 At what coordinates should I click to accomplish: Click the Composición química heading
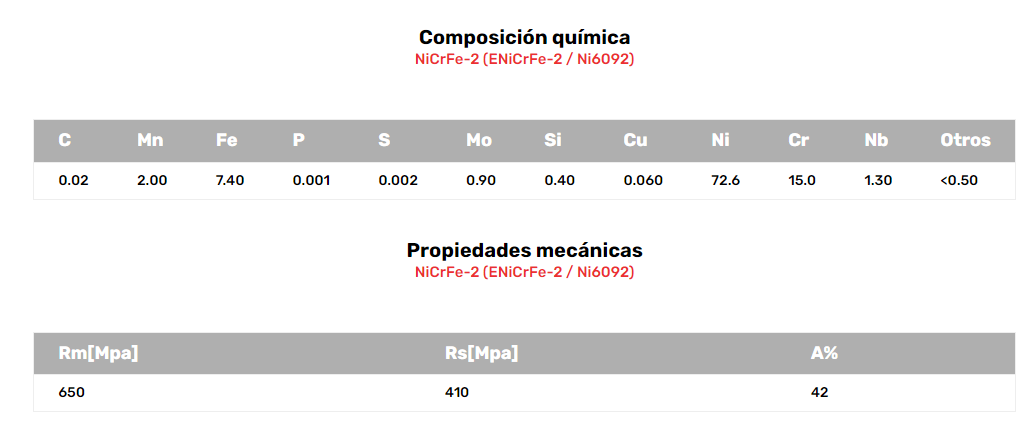point(524,37)
